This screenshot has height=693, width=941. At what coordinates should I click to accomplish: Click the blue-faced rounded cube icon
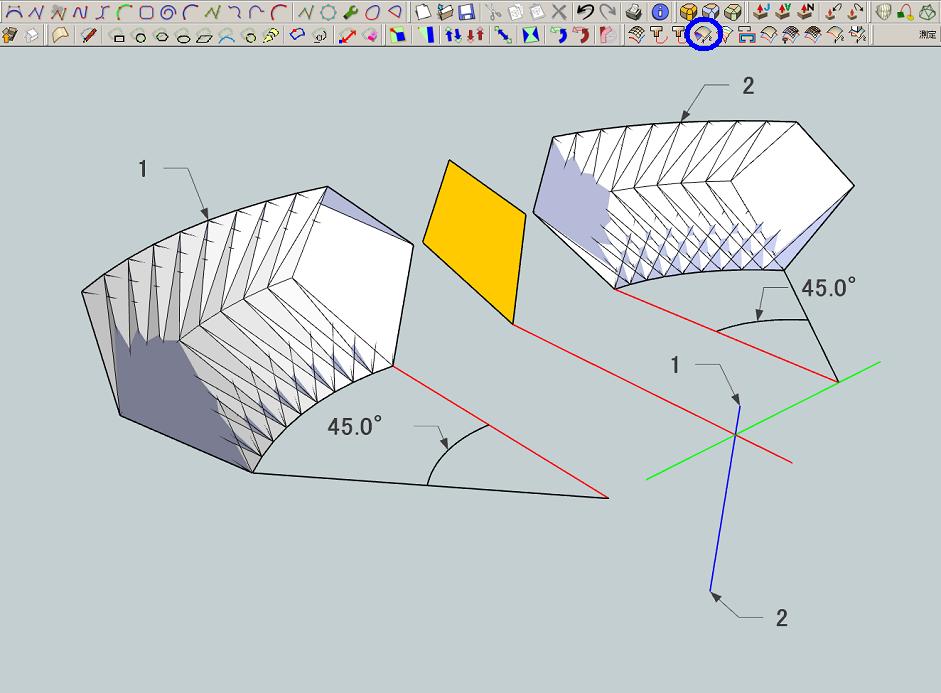click(x=711, y=11)
